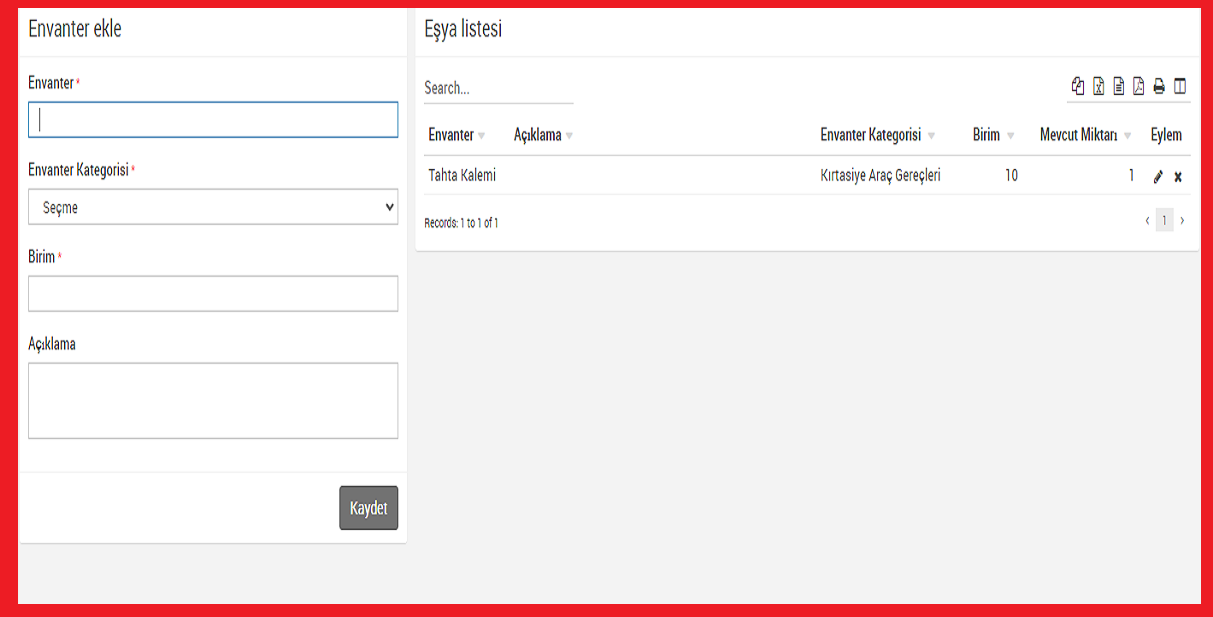This screenshot has height=617, width=1213.
Task: Edit the Tahta Kalemi row
Action: pyautogui.click(x=1158, y=177)
